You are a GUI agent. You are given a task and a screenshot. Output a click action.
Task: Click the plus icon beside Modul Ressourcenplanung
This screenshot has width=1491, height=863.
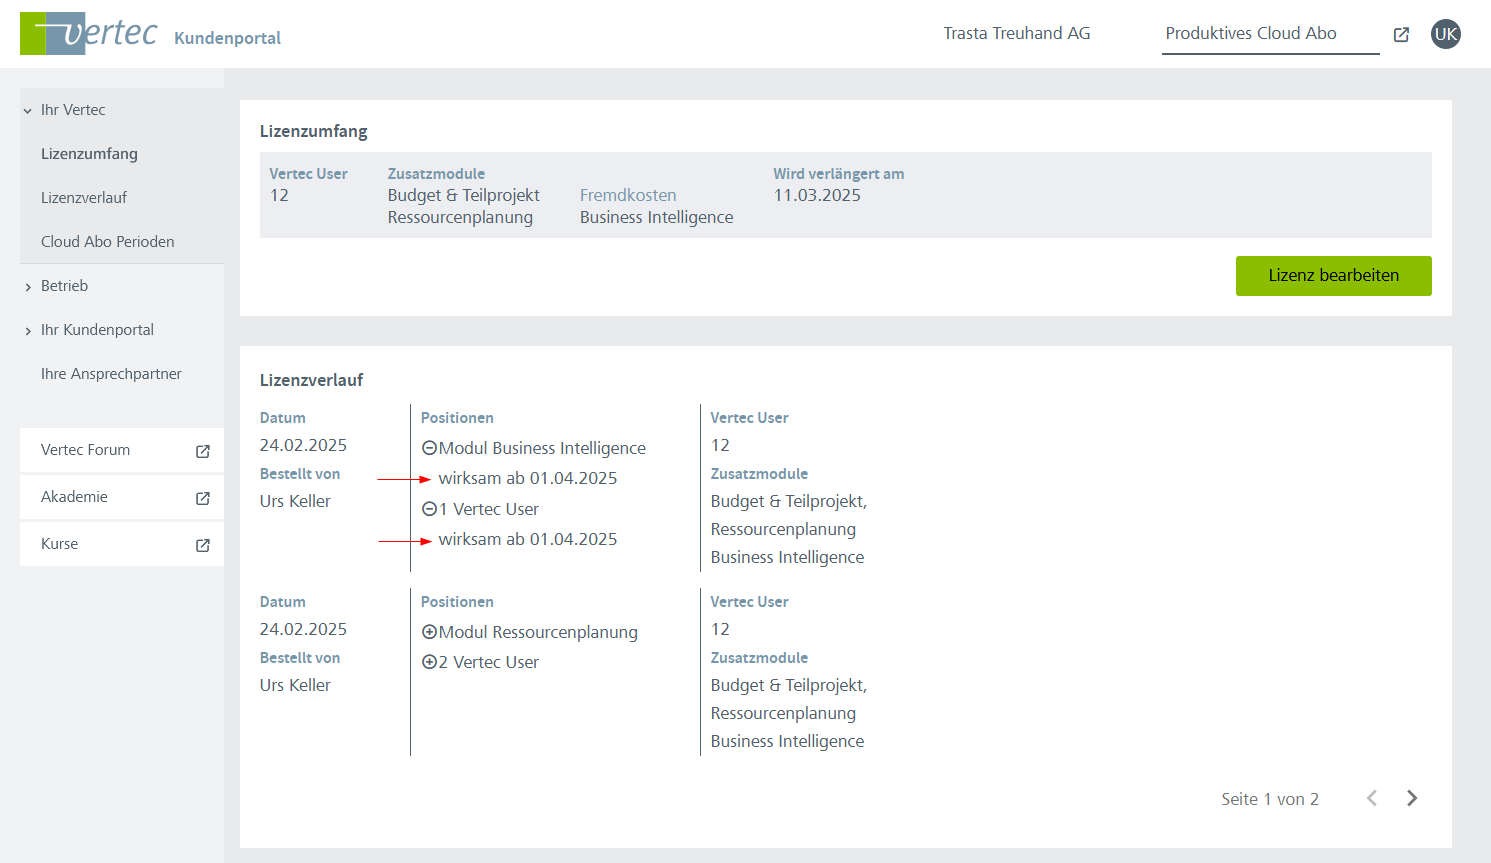pyautogui.click(x=429, y=632)
